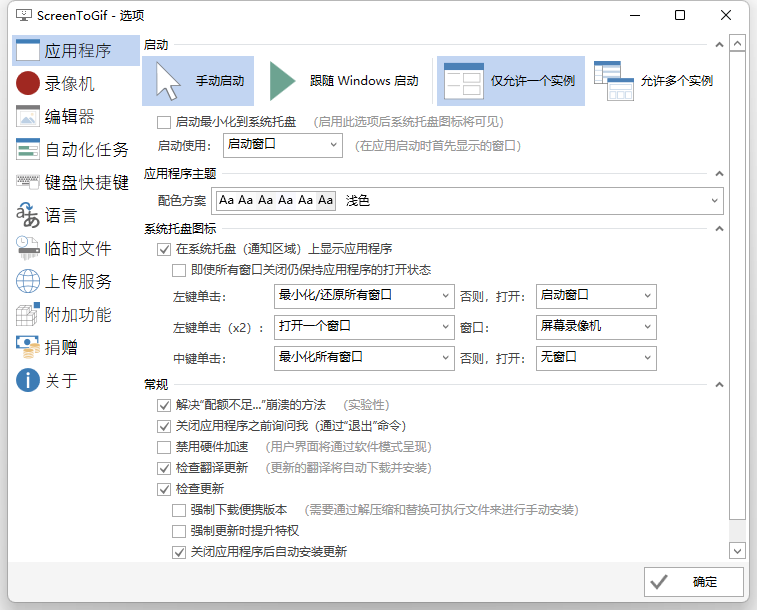Open the 左键单击 (x2) dropdown

[x=364, y=327]
